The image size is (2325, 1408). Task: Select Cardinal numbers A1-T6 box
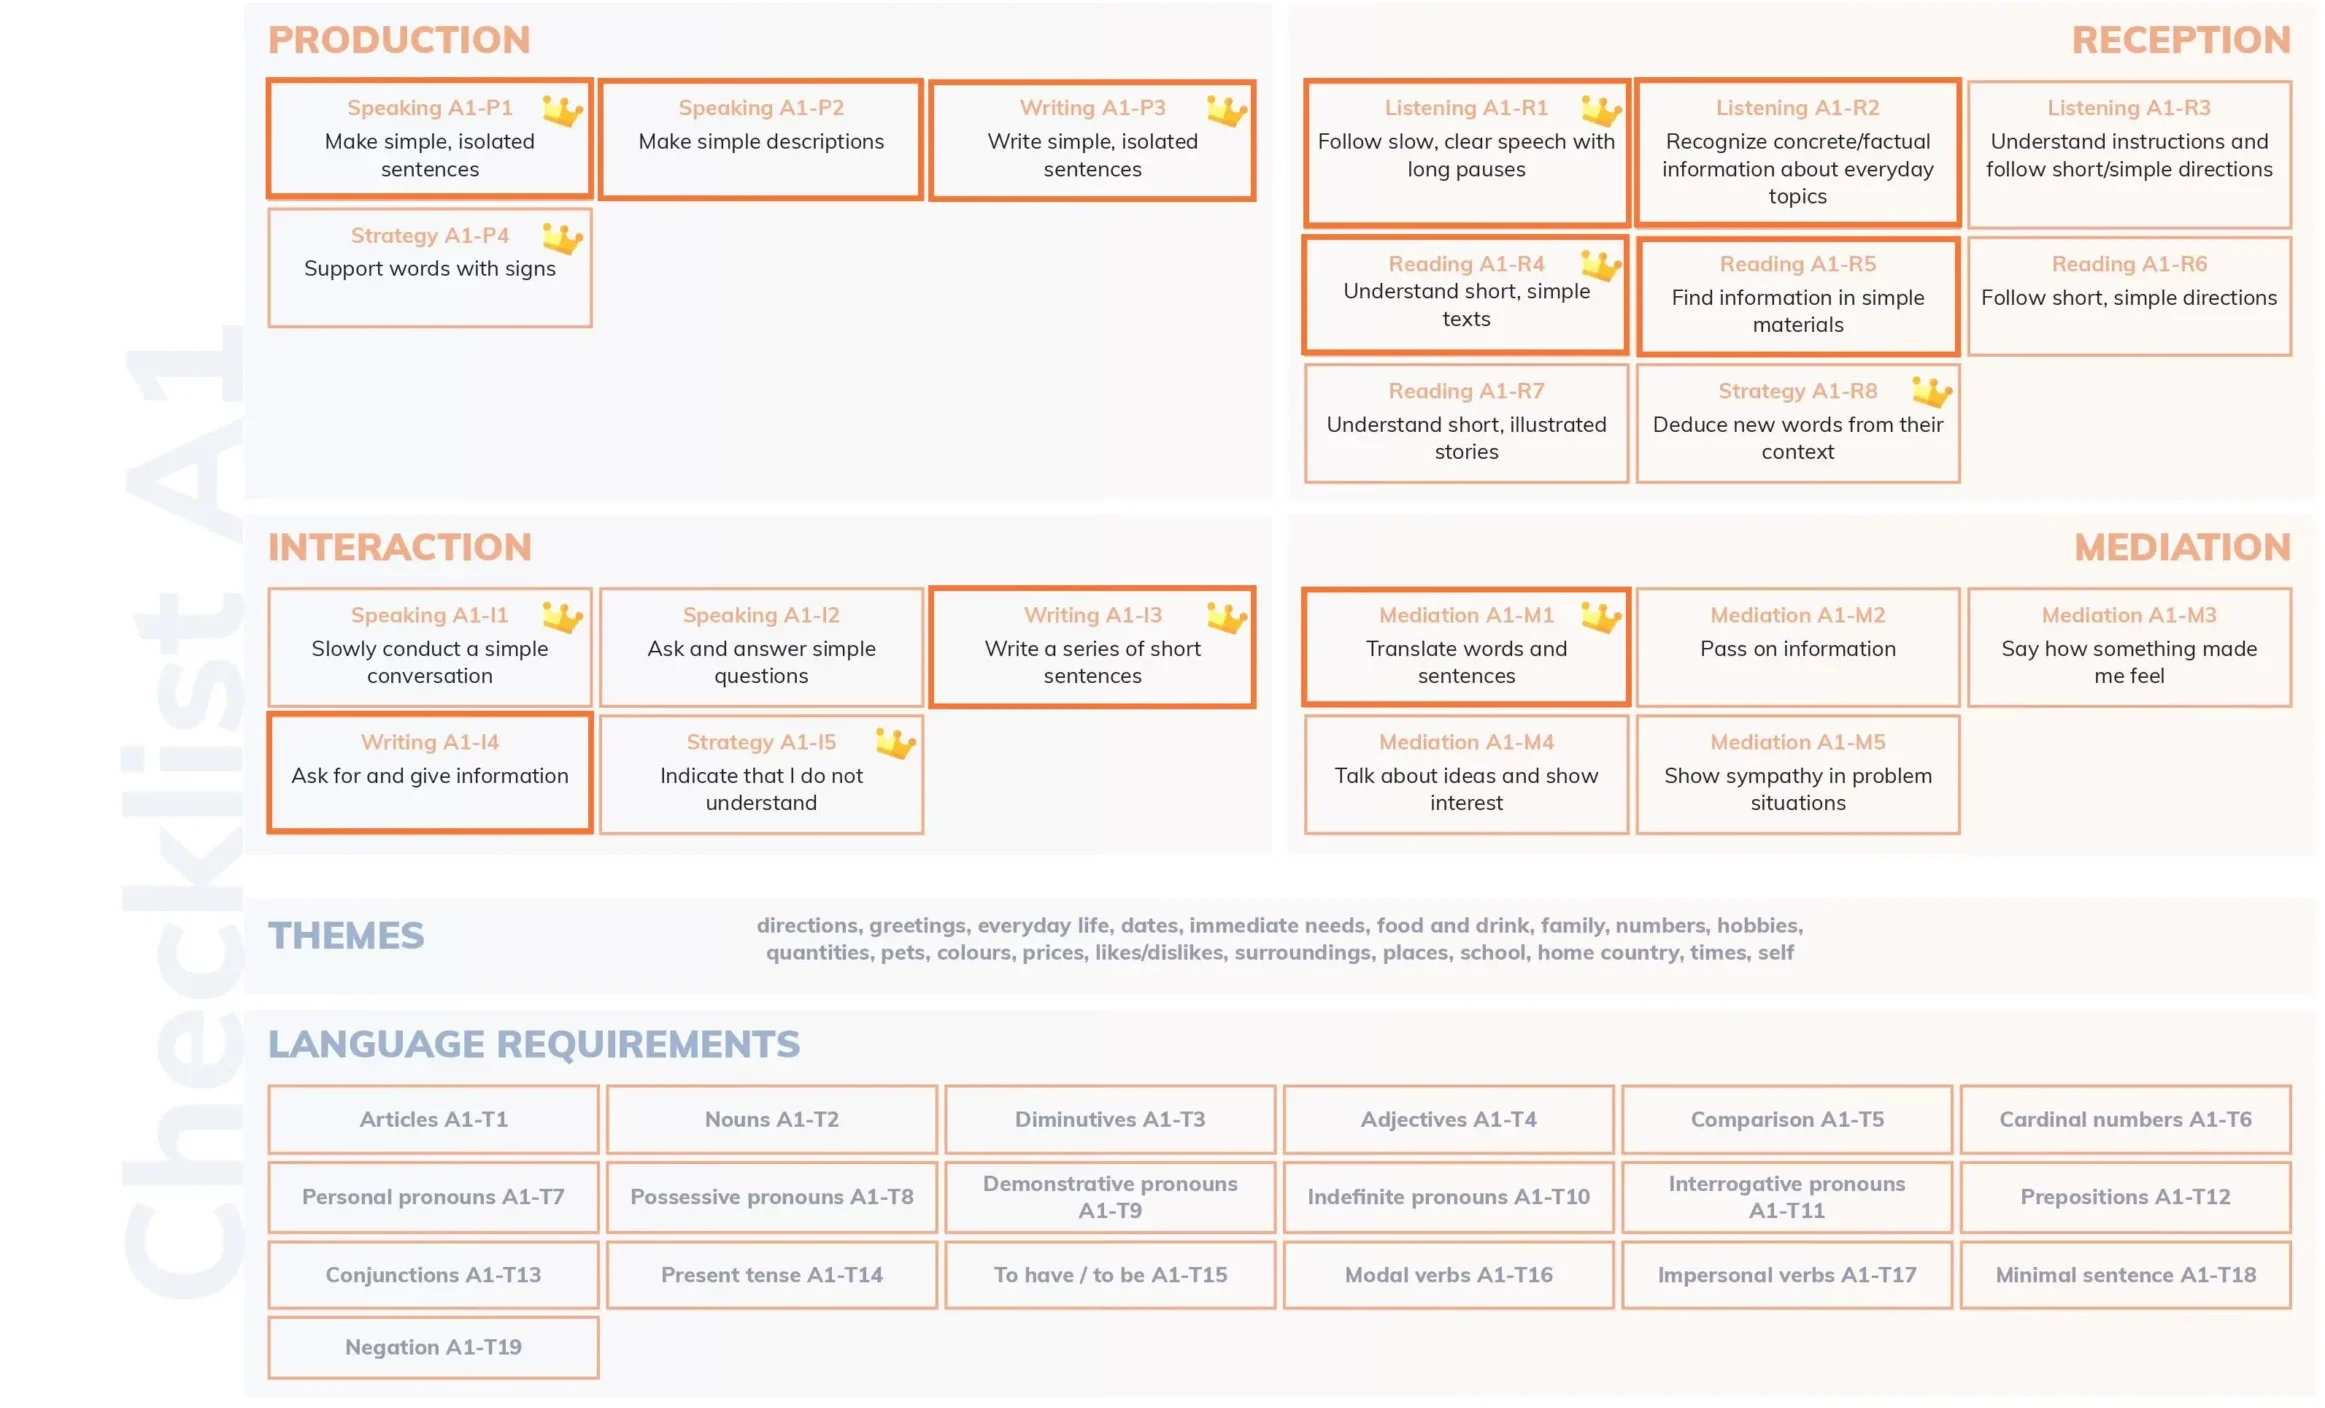click(x=2125, y=1119)
